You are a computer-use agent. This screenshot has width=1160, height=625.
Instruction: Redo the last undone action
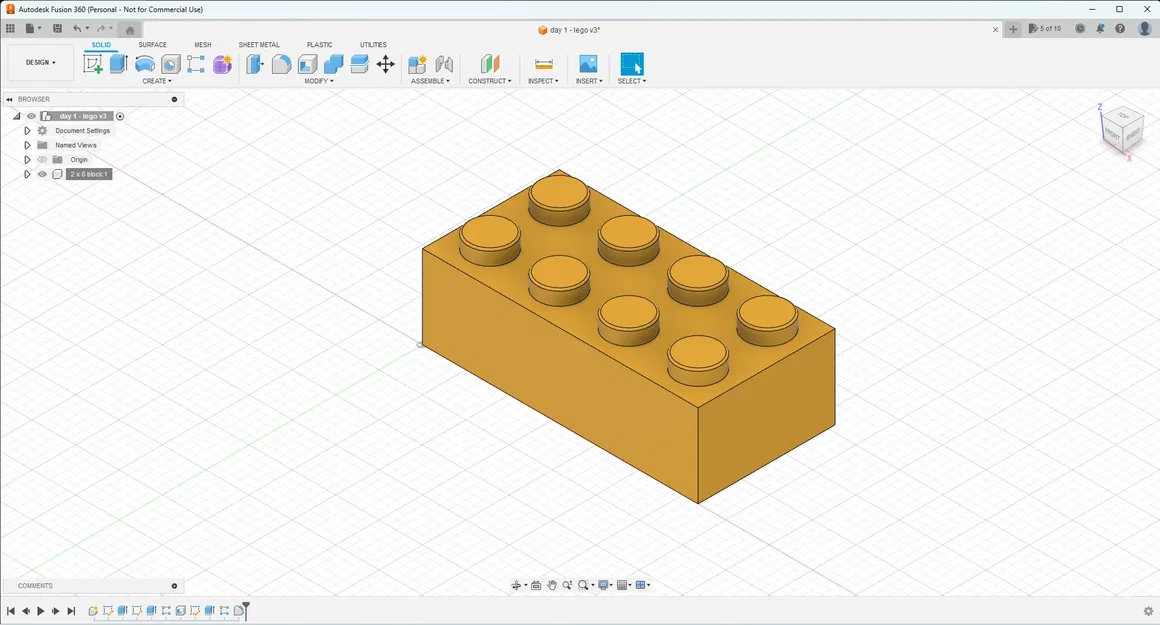(101, 28)
